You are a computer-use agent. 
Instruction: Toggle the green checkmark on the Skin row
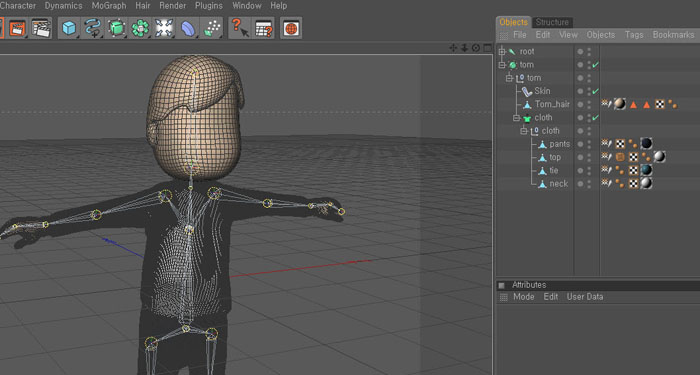[595, 91]
